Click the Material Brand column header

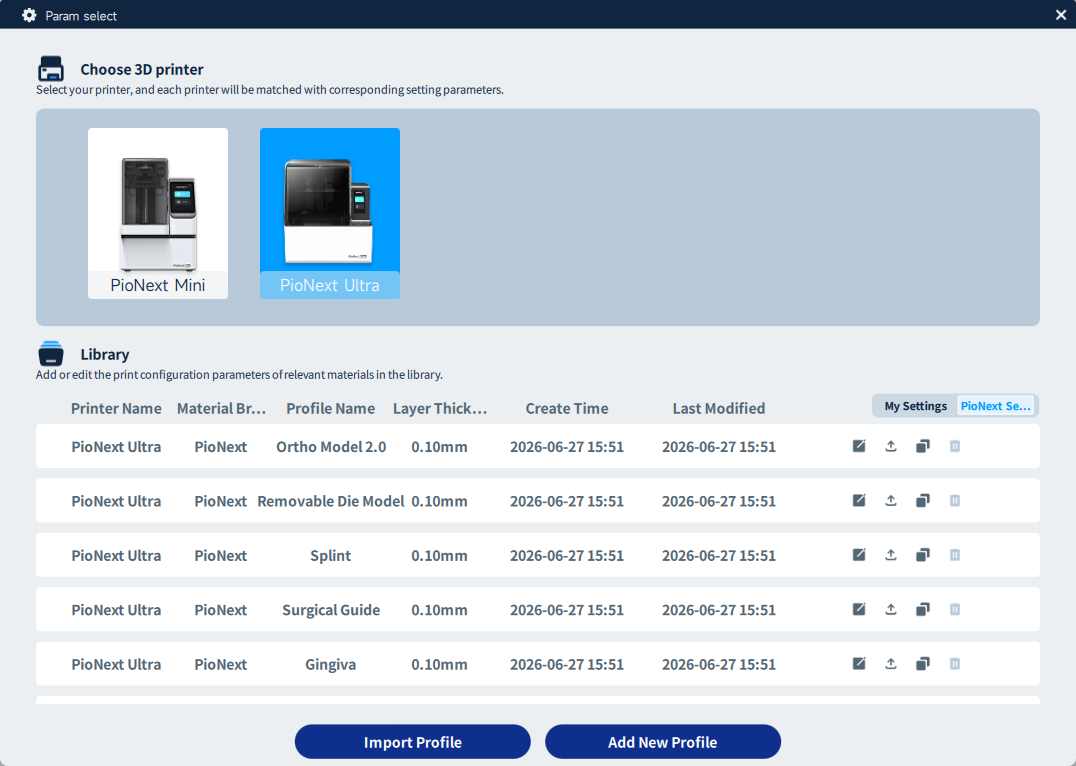coord(221,408)
